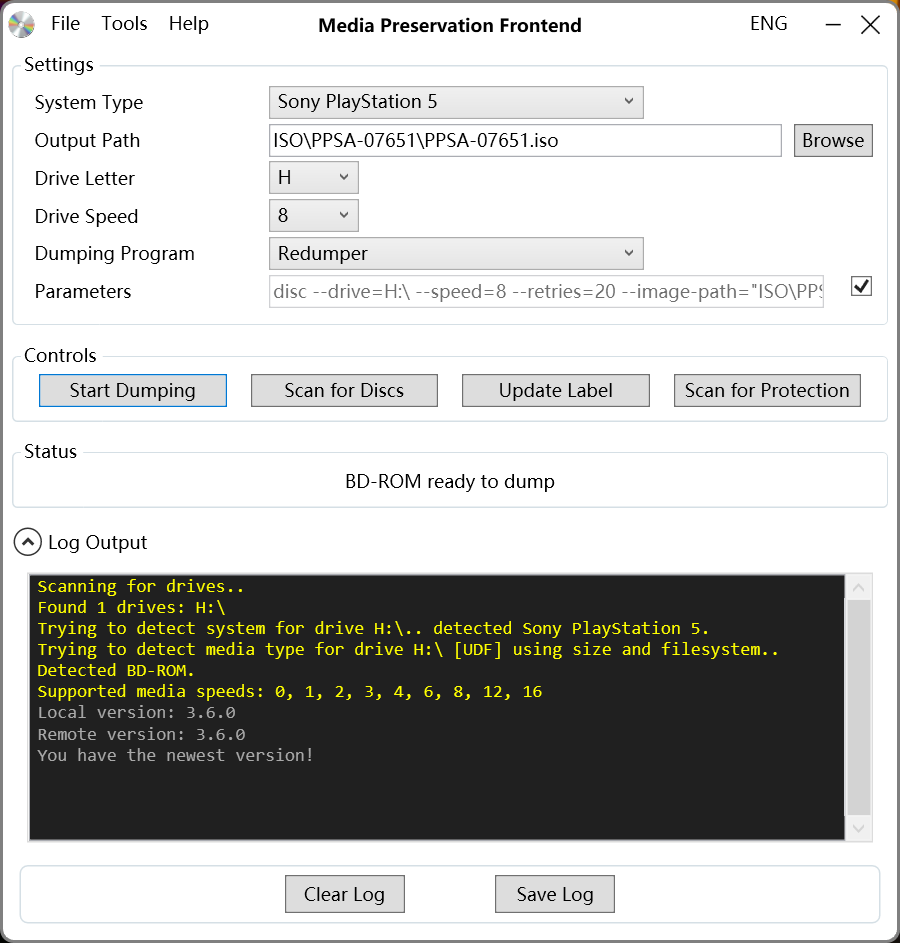
Task: Click log line 'Scanning for drives..'
Action: [141, 586]
